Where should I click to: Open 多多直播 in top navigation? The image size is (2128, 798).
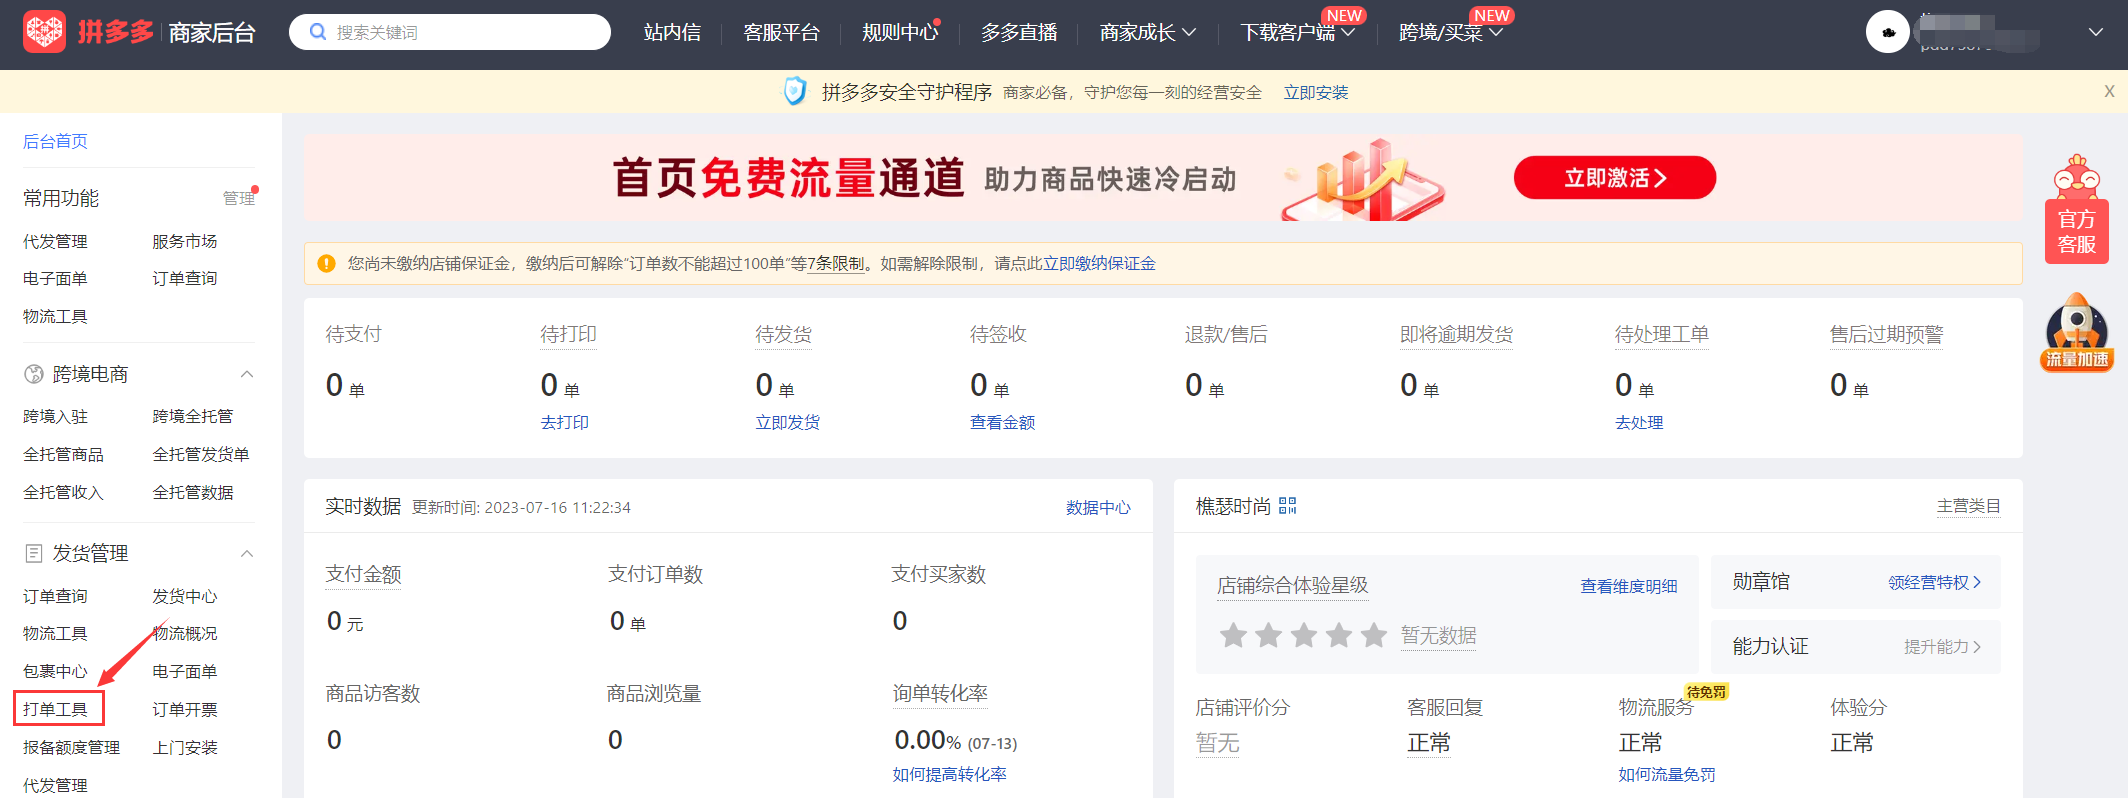[1019, 33]
